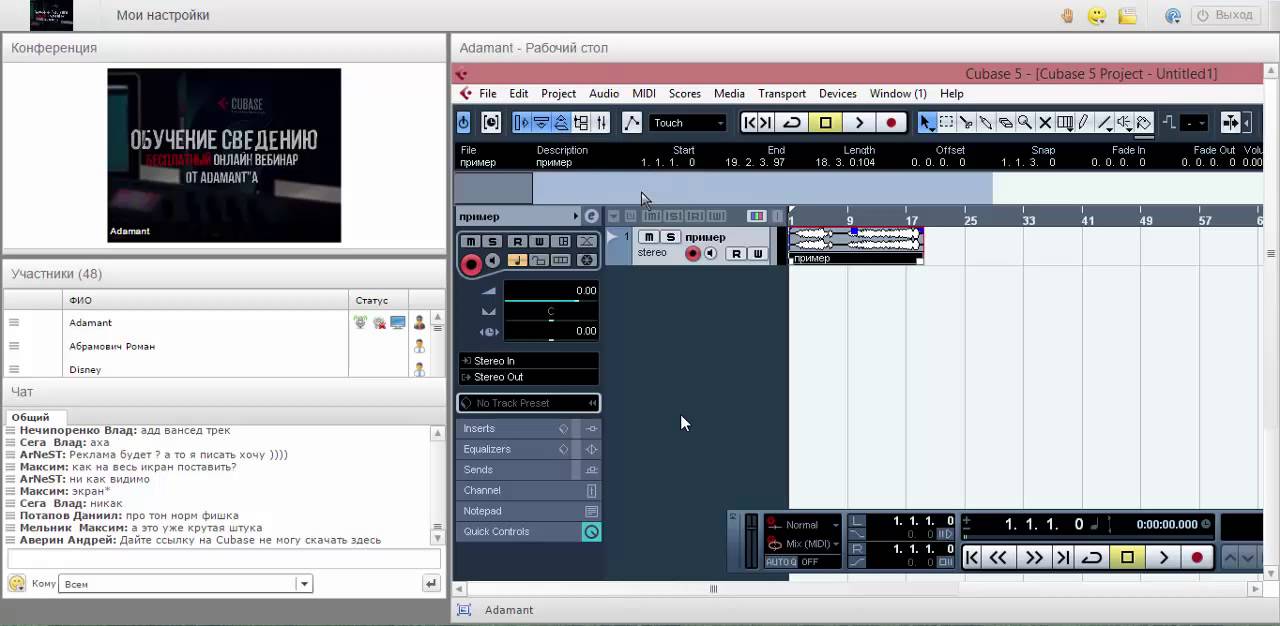Viewport: 1280px width, 626px height.
Task: Click Выход logout button
Action: [1225, 15]
